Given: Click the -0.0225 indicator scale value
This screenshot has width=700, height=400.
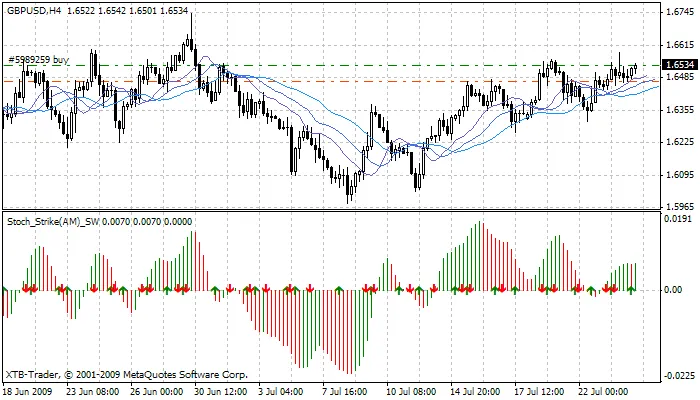Looking at the screenshot, I should point(679,376).
